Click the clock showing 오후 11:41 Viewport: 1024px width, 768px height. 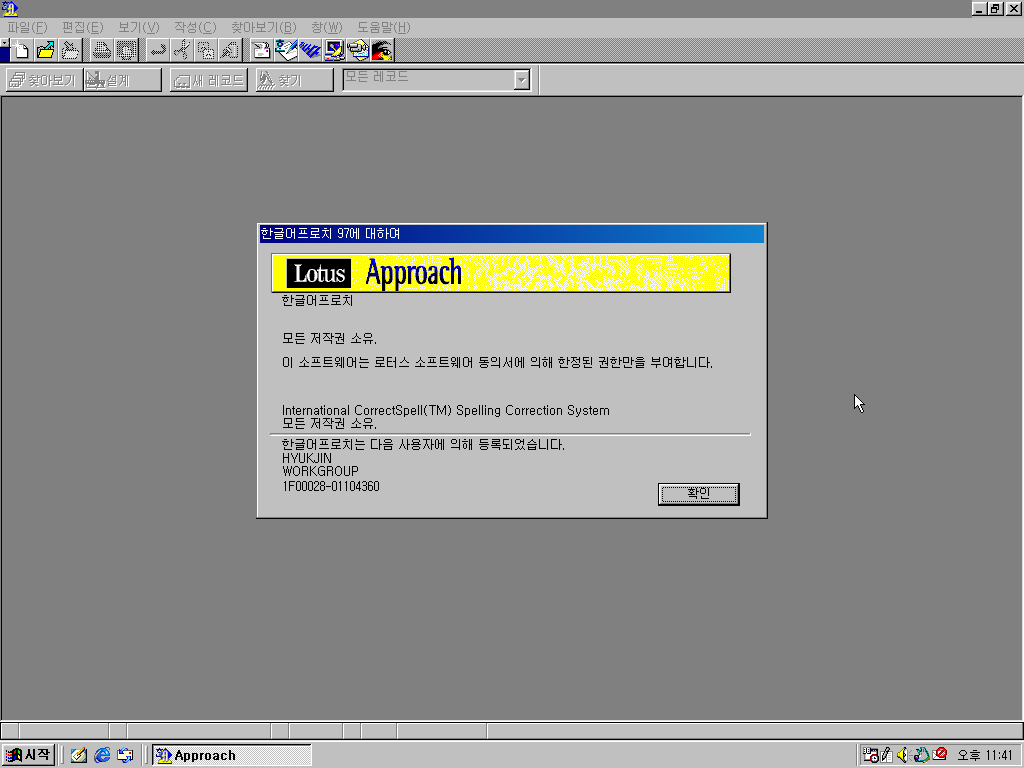[x=985, y=755]
